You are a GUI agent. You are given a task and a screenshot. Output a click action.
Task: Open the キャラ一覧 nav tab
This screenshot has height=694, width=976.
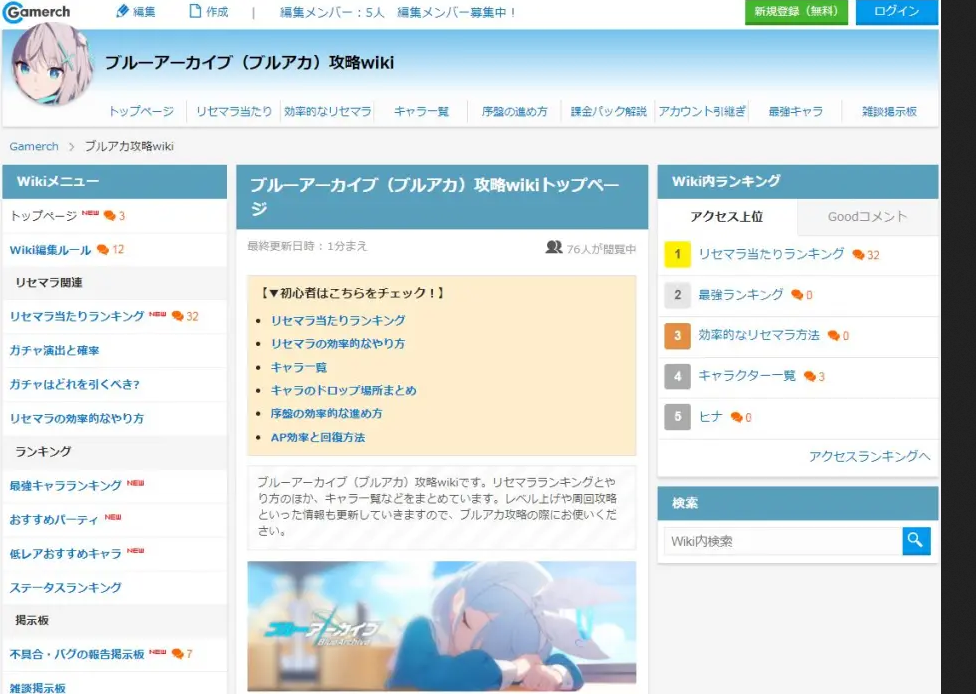421,111
